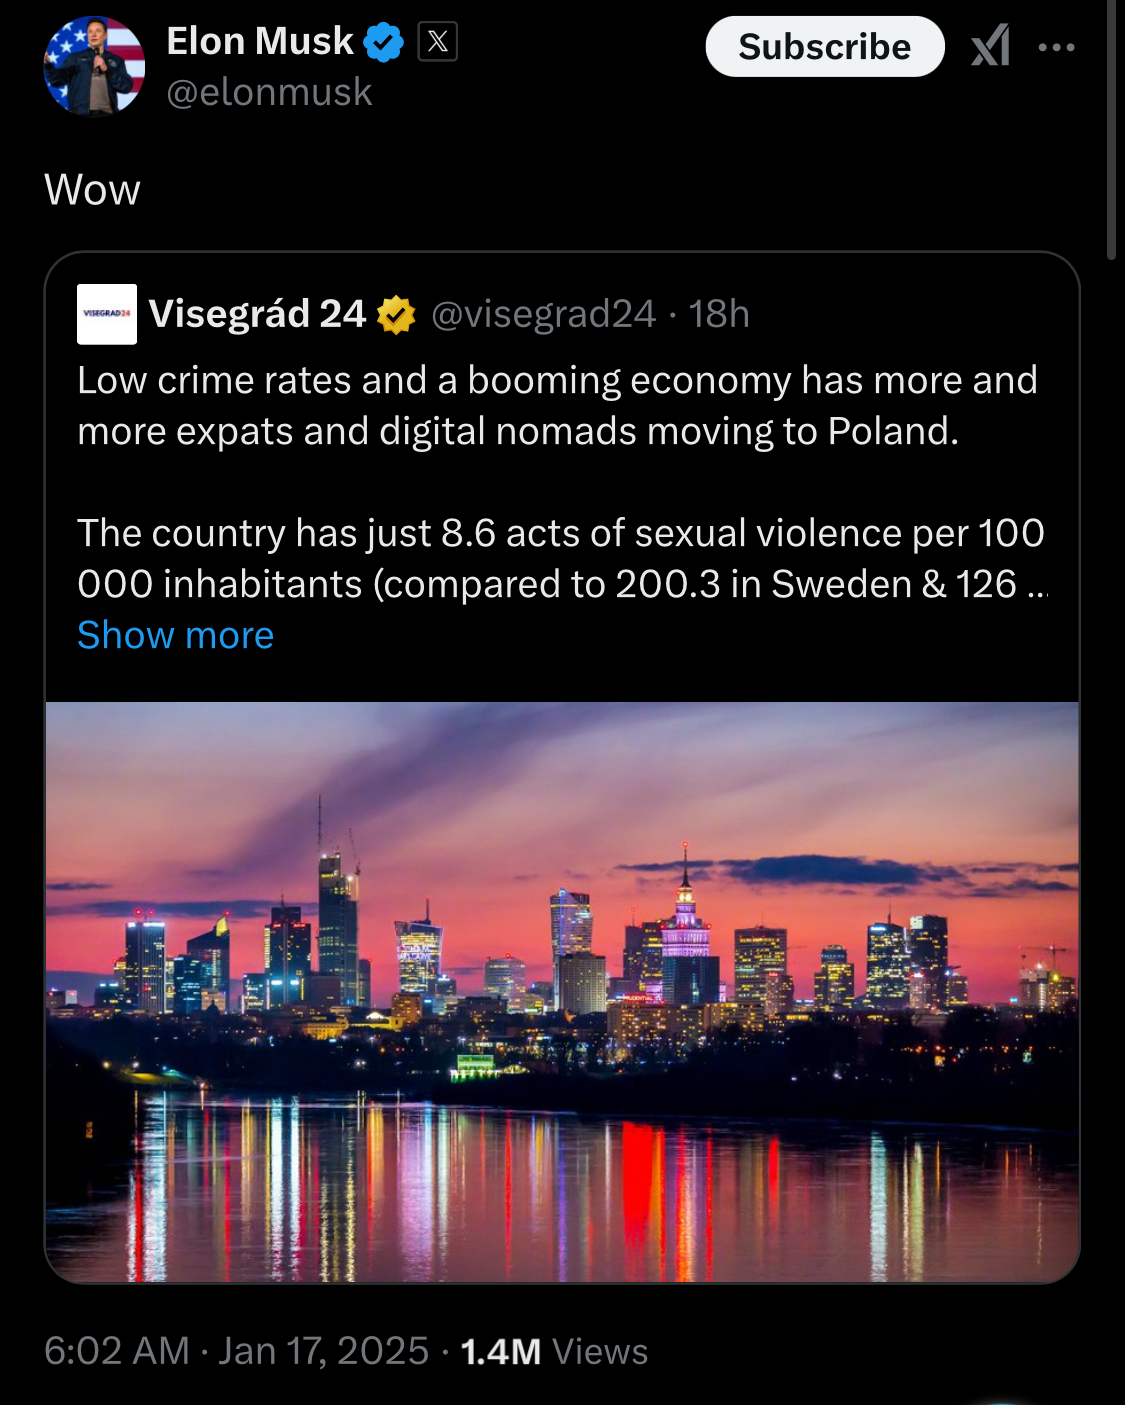Open Grok xAI icon
The height and width of the screenshot is (1405, 1125).
tap(990, 46)
